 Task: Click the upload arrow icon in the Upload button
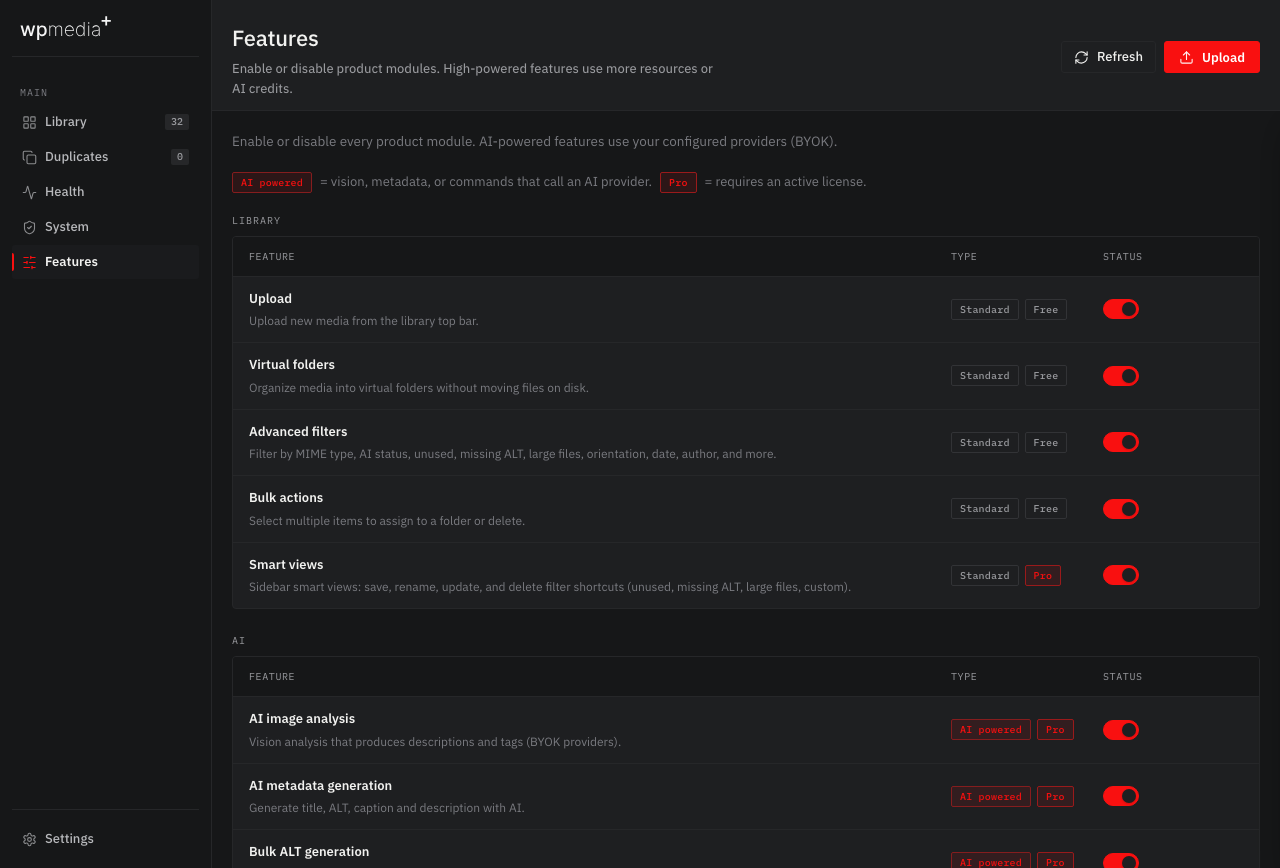[x=1186, y=57]
